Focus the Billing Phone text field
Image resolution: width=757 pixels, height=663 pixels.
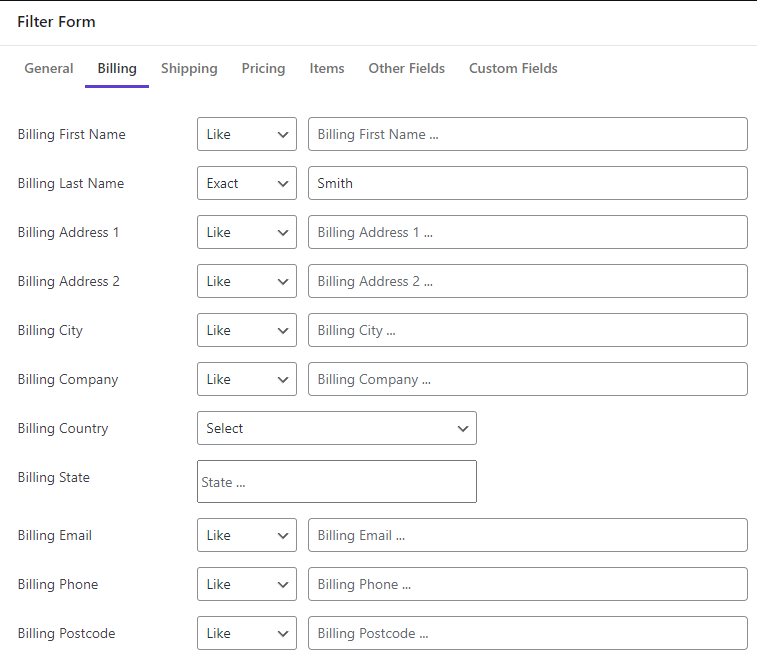point(528,584)
